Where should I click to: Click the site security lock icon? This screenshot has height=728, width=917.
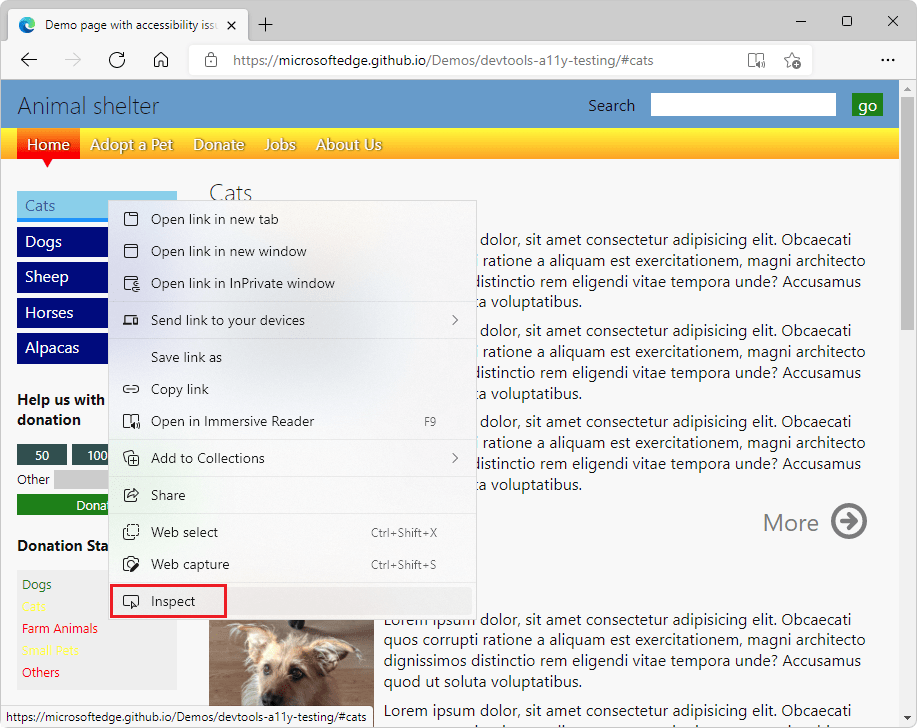click(211, 60)
